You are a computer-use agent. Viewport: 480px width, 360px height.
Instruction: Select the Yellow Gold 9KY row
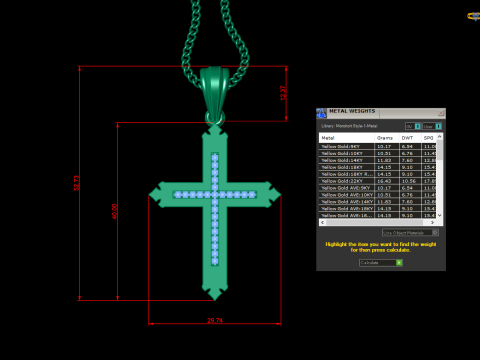[377, 146]
